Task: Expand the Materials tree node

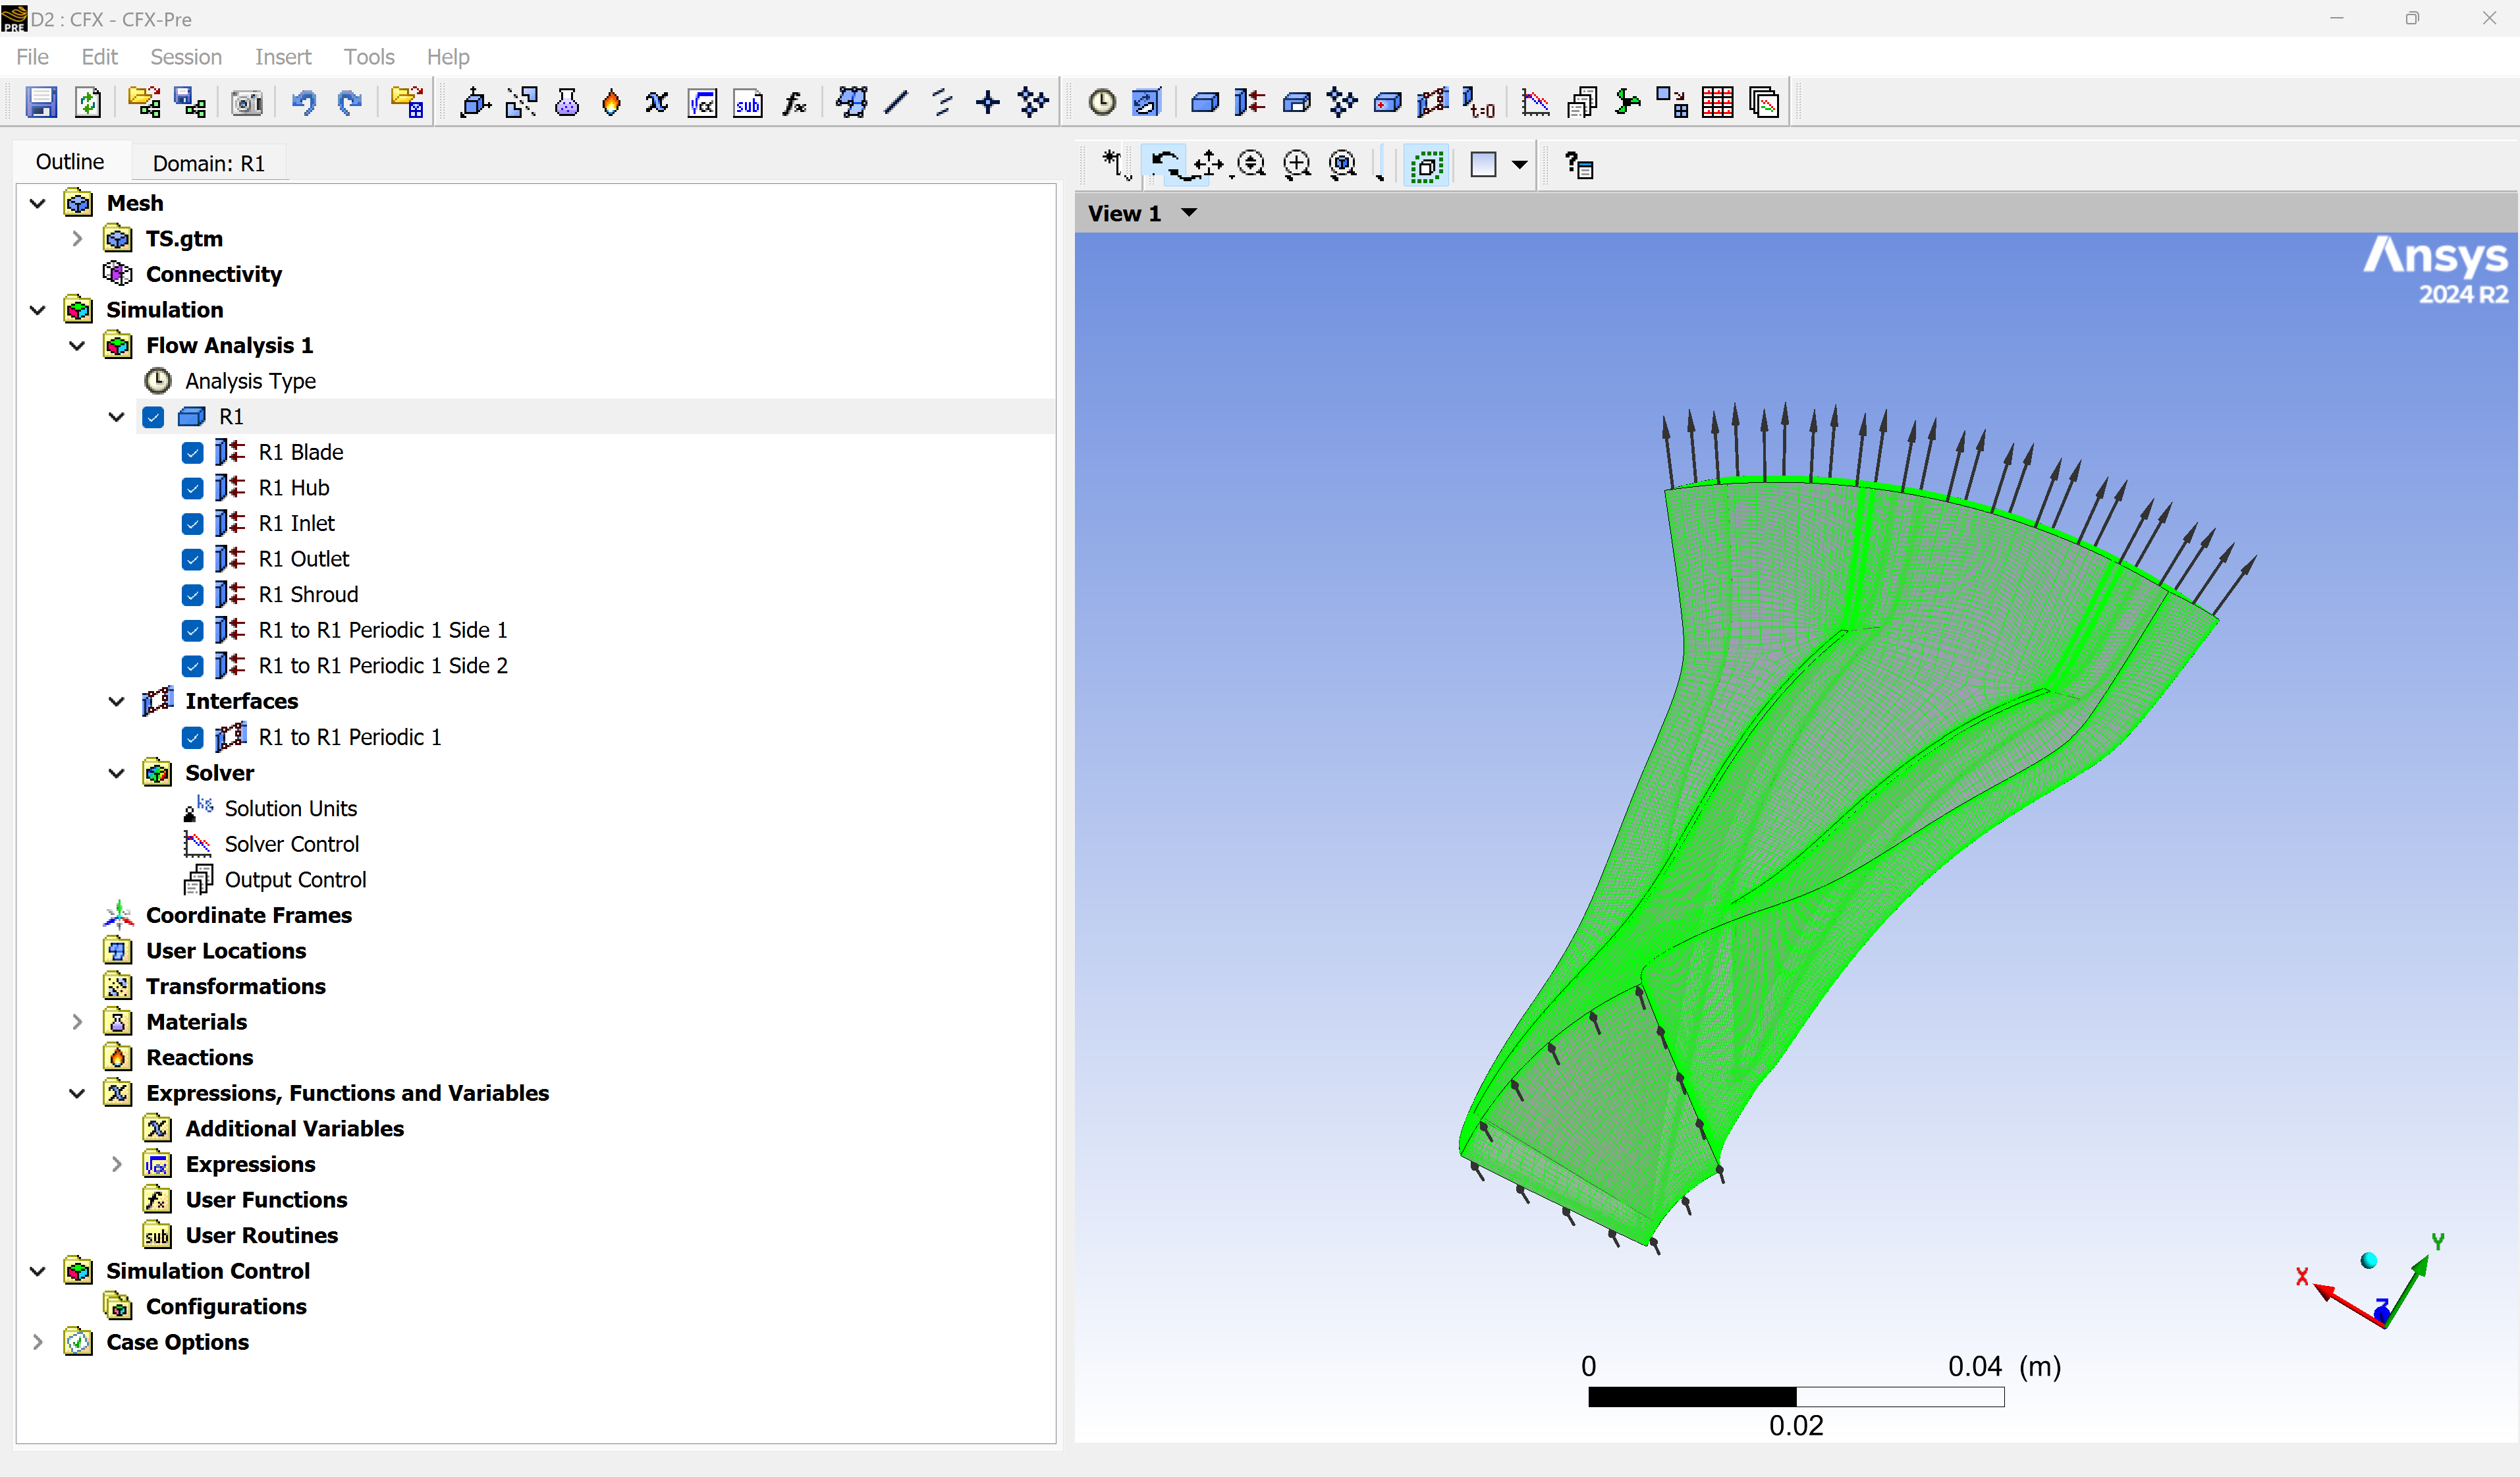Action: (x=77, y=1022)
